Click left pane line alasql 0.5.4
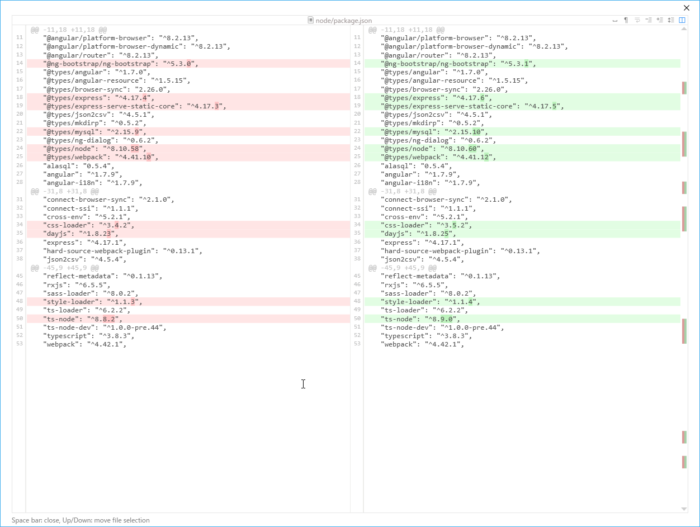This screenshot has height=527, width=700. [x=79, y=166]
